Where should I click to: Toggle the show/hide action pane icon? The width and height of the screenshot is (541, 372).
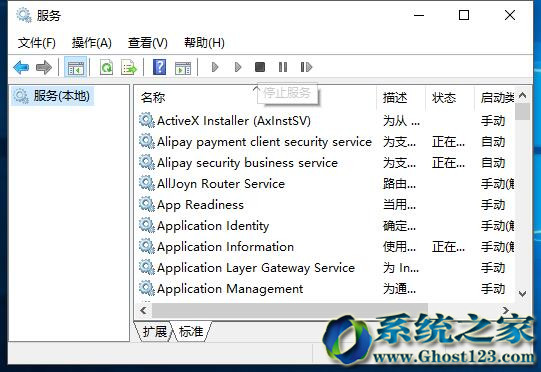coord(183,68)
